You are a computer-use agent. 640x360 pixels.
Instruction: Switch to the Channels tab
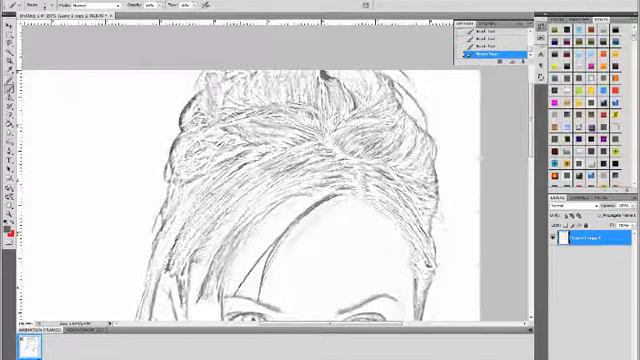[x=579, y=198]
